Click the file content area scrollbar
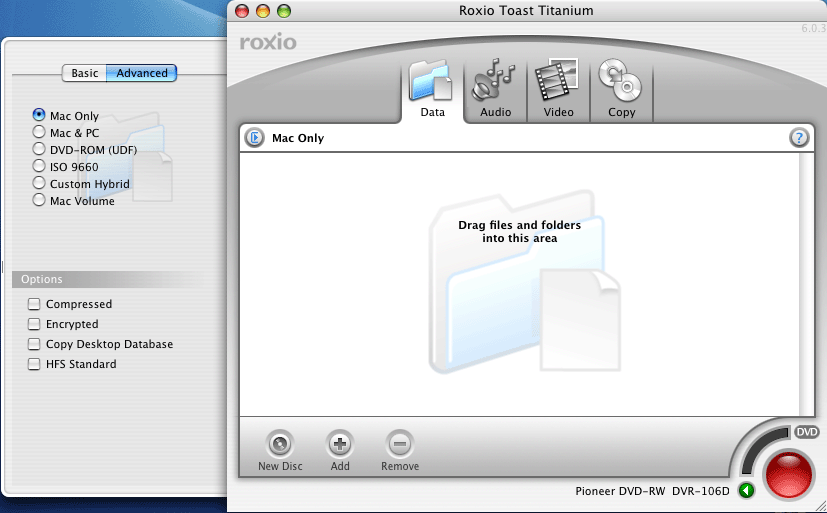 click(805, 284)
